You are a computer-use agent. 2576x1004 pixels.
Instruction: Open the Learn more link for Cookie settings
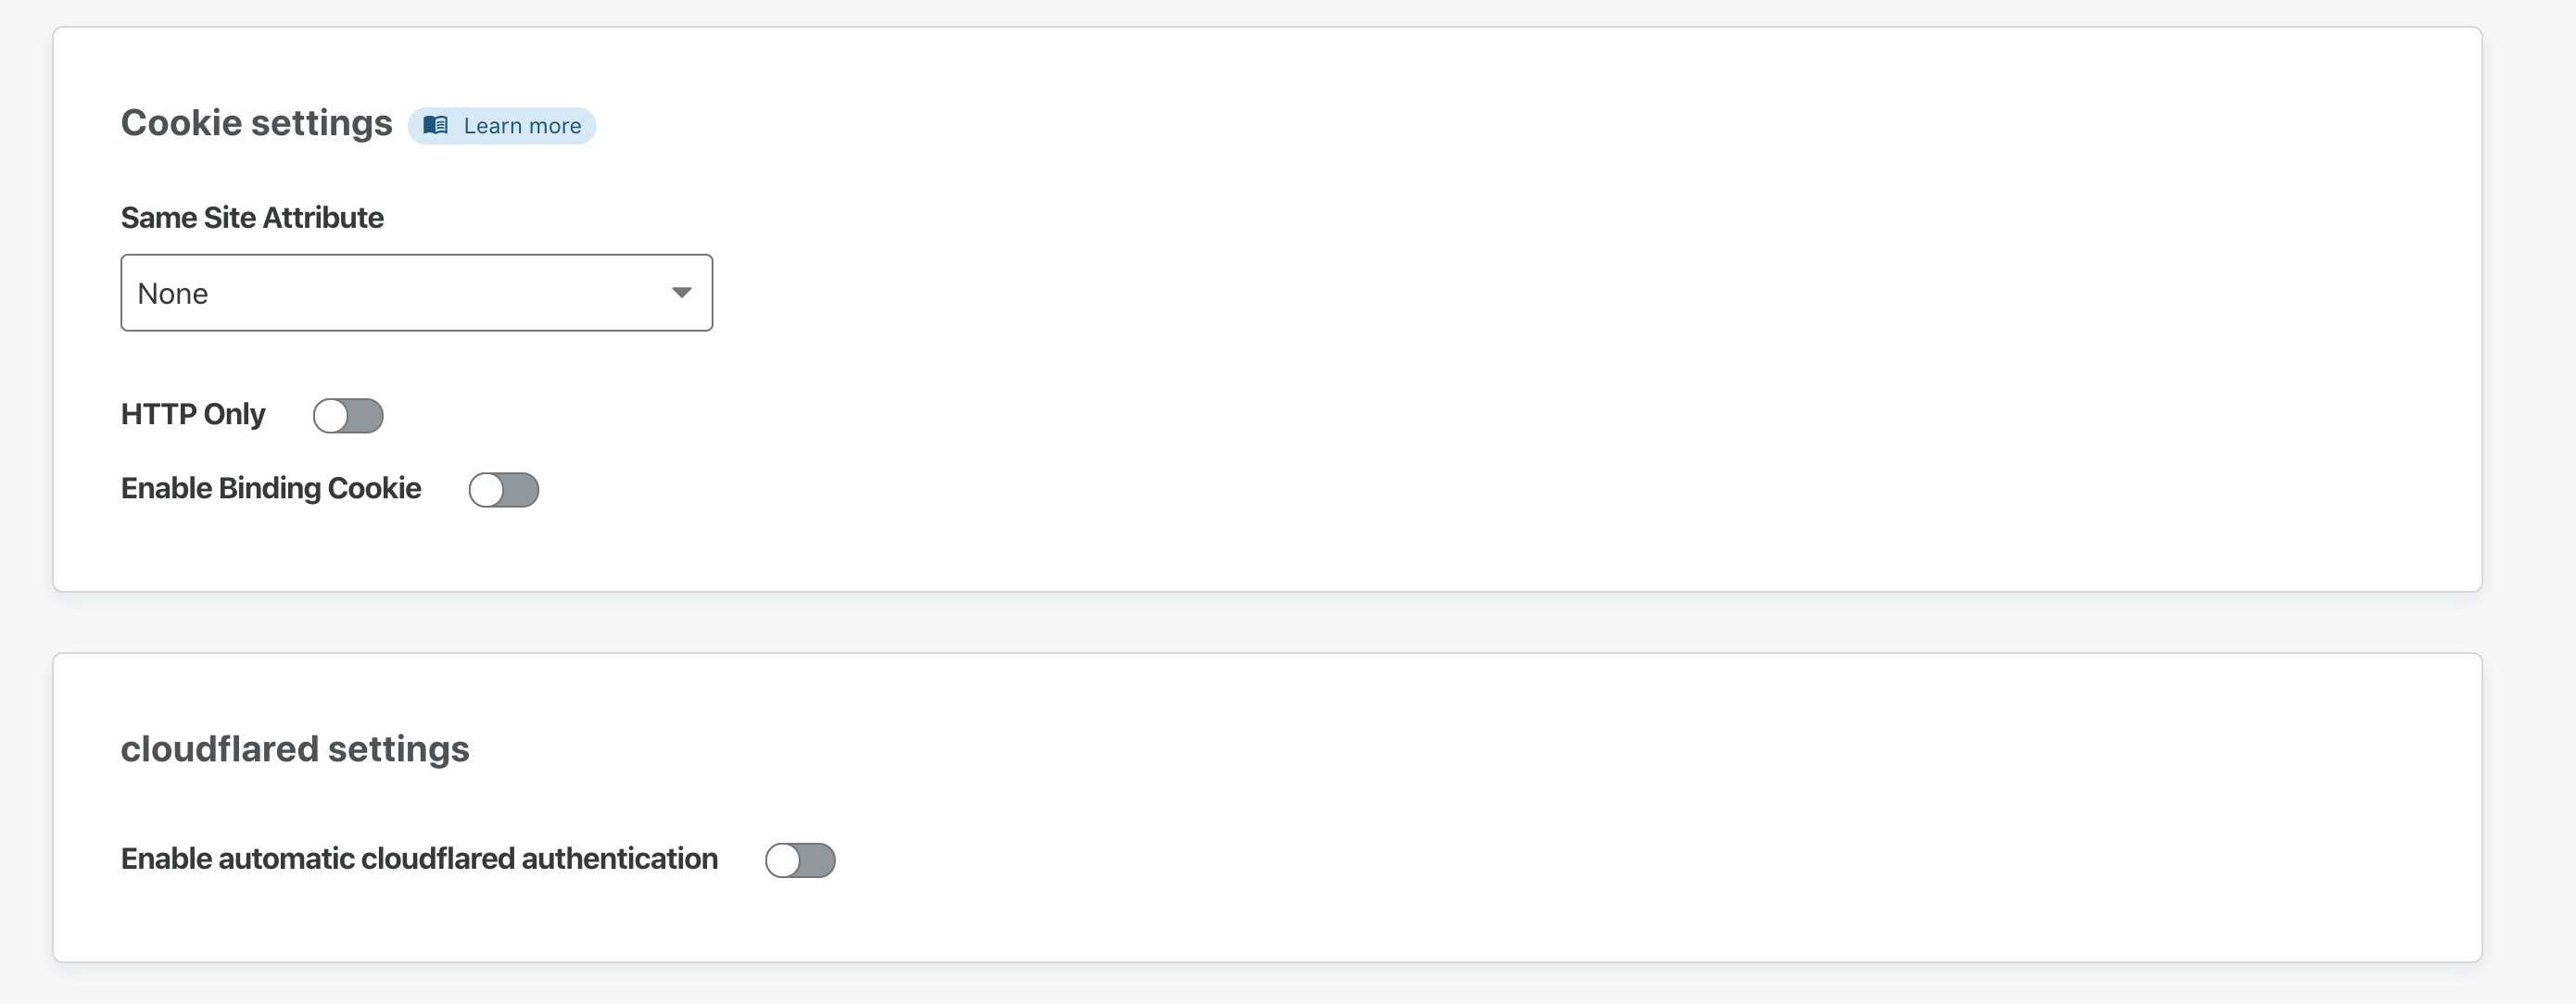pyautogui.click(x=521, y=126)
